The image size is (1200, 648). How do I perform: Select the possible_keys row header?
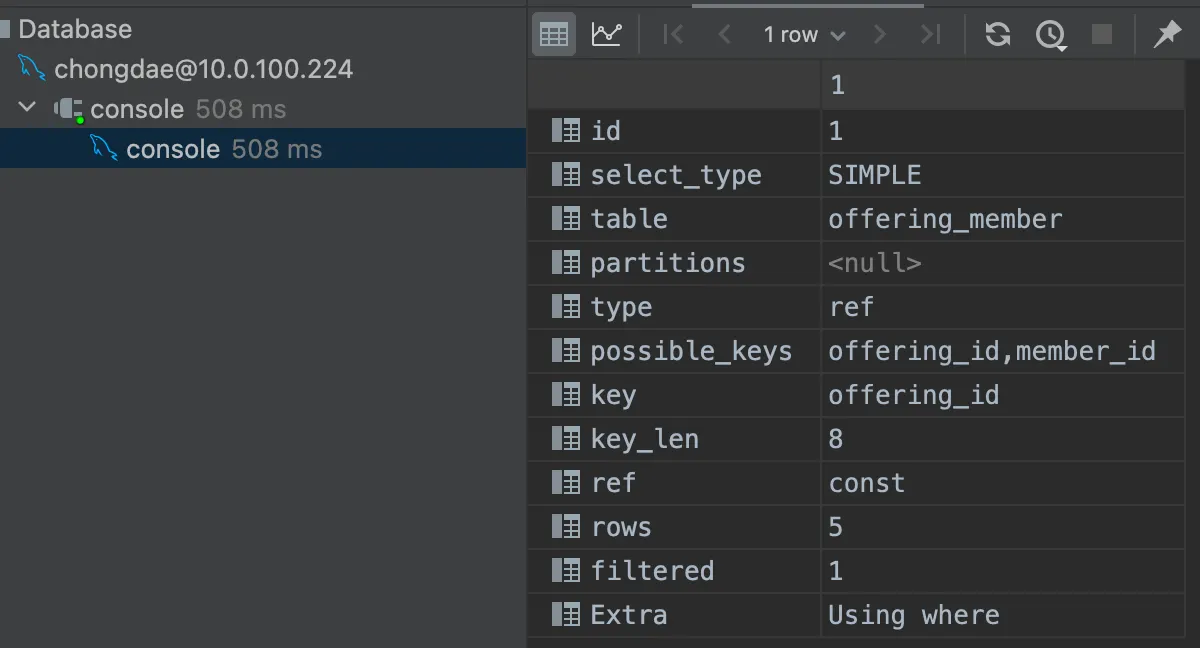point(690,351)
